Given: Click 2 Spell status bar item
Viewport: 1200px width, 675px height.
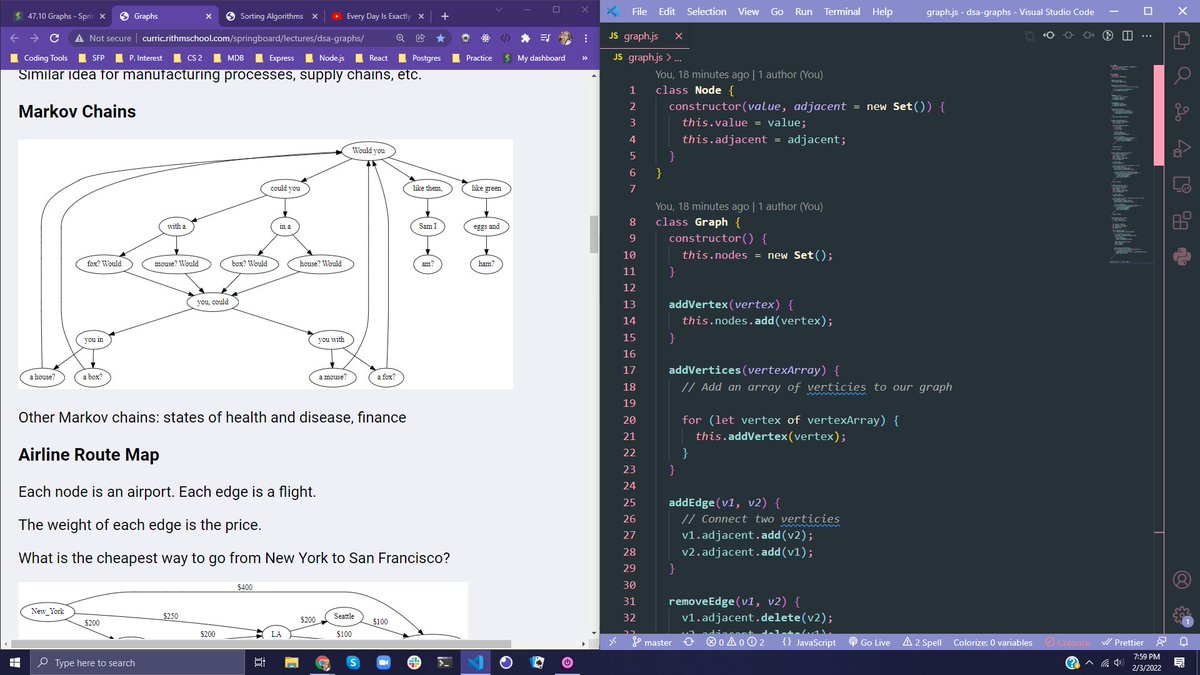Looking at the screenshot, I should tap(922, 642).
